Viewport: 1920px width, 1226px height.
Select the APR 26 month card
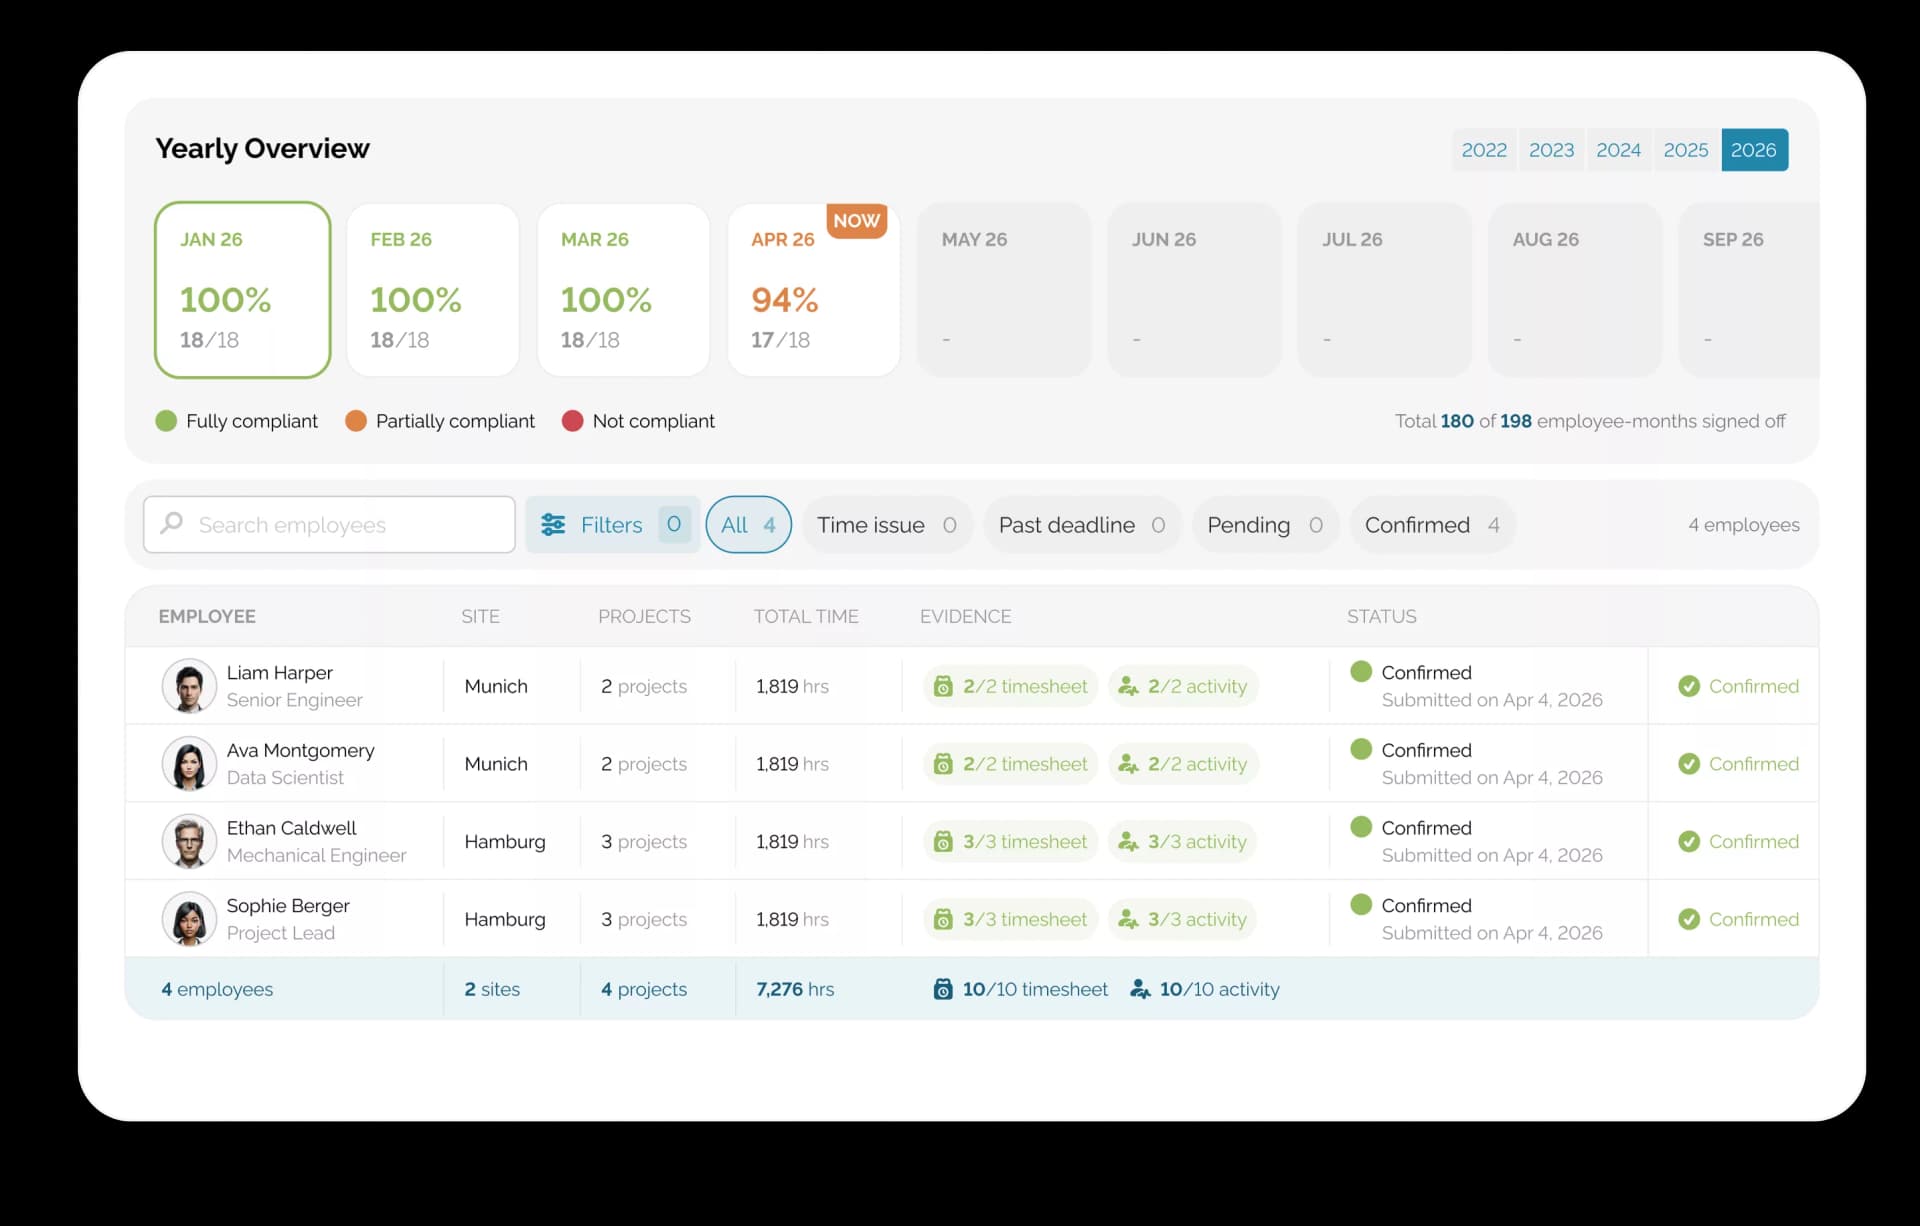[814, 290]
